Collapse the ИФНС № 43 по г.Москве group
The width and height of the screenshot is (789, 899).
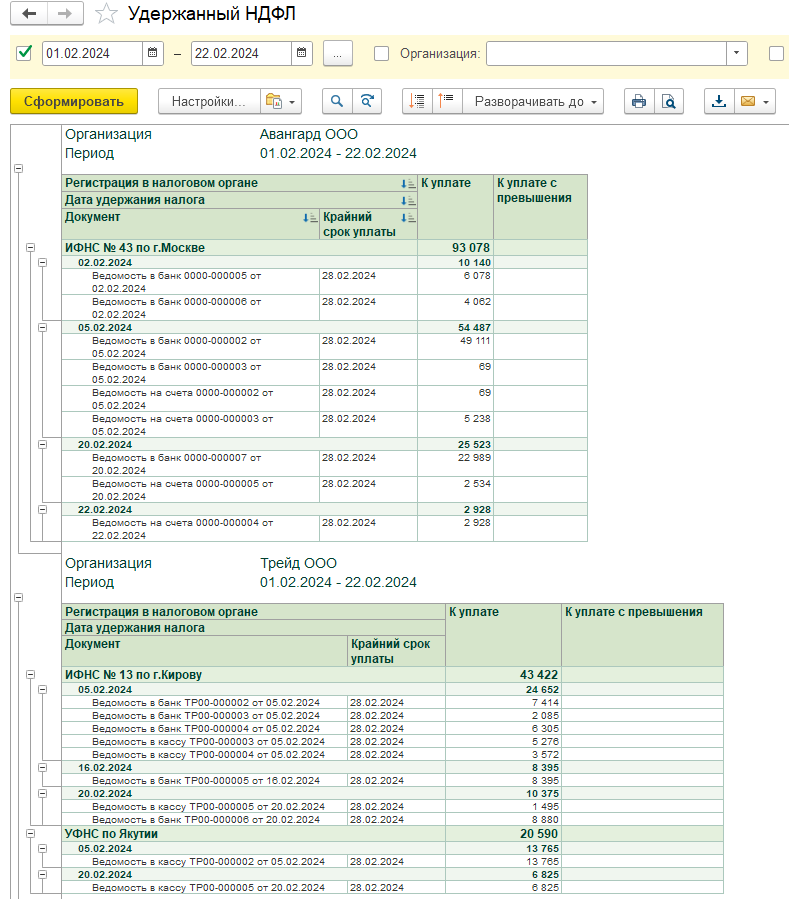[30, 248]
